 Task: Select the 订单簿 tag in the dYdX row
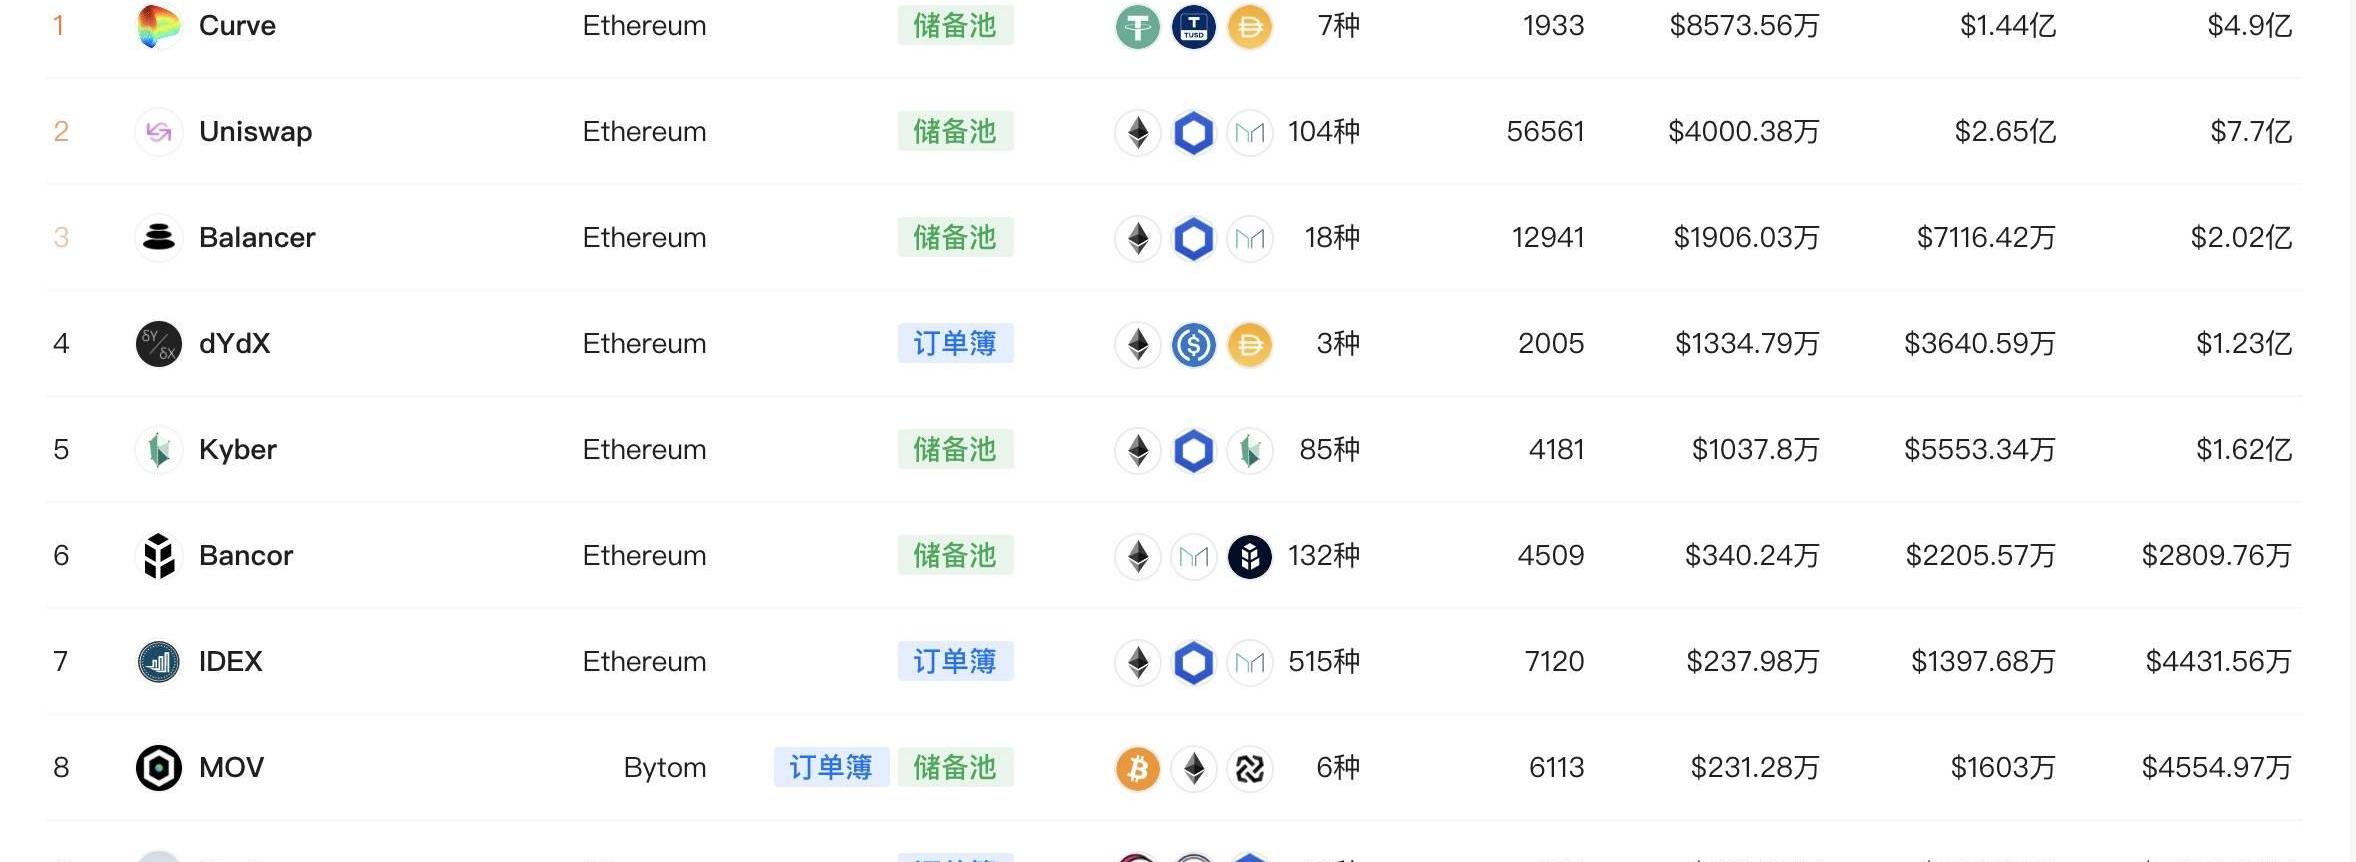click(x=955, y=343)
